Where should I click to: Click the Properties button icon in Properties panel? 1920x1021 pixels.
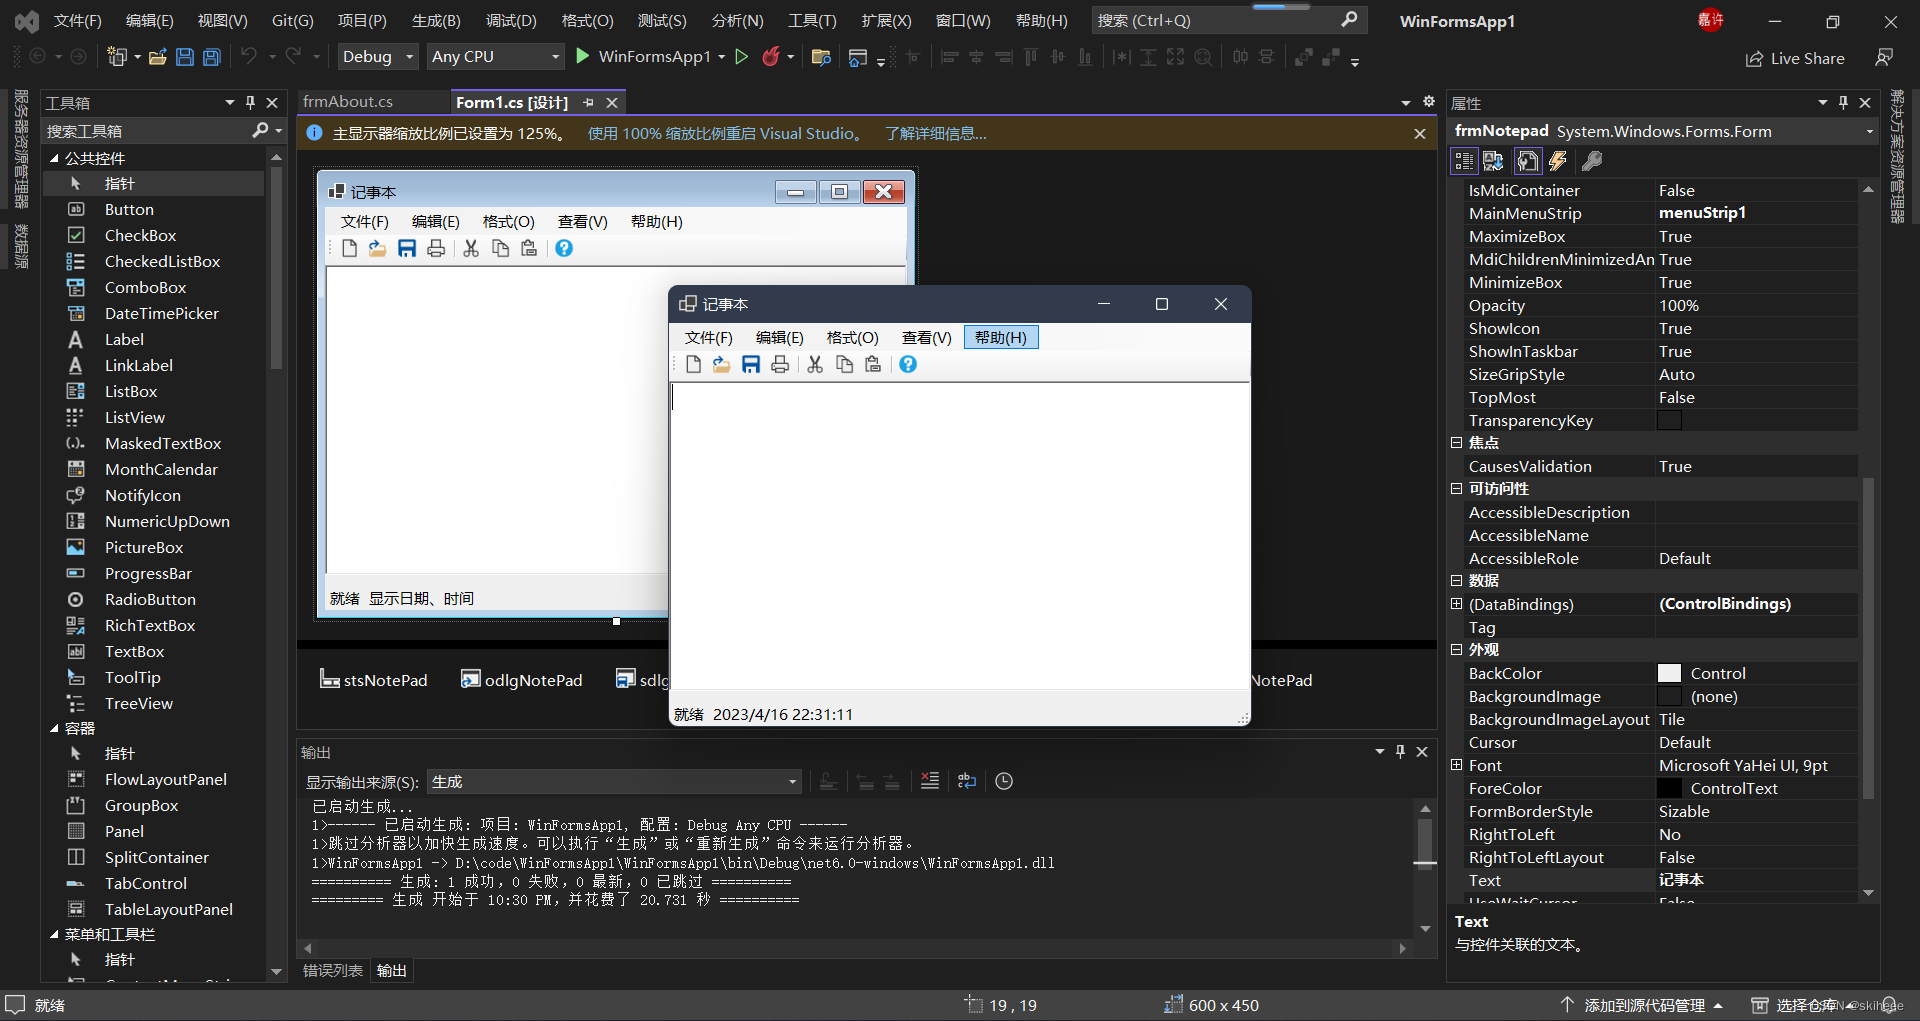[x=1527, y=161]
